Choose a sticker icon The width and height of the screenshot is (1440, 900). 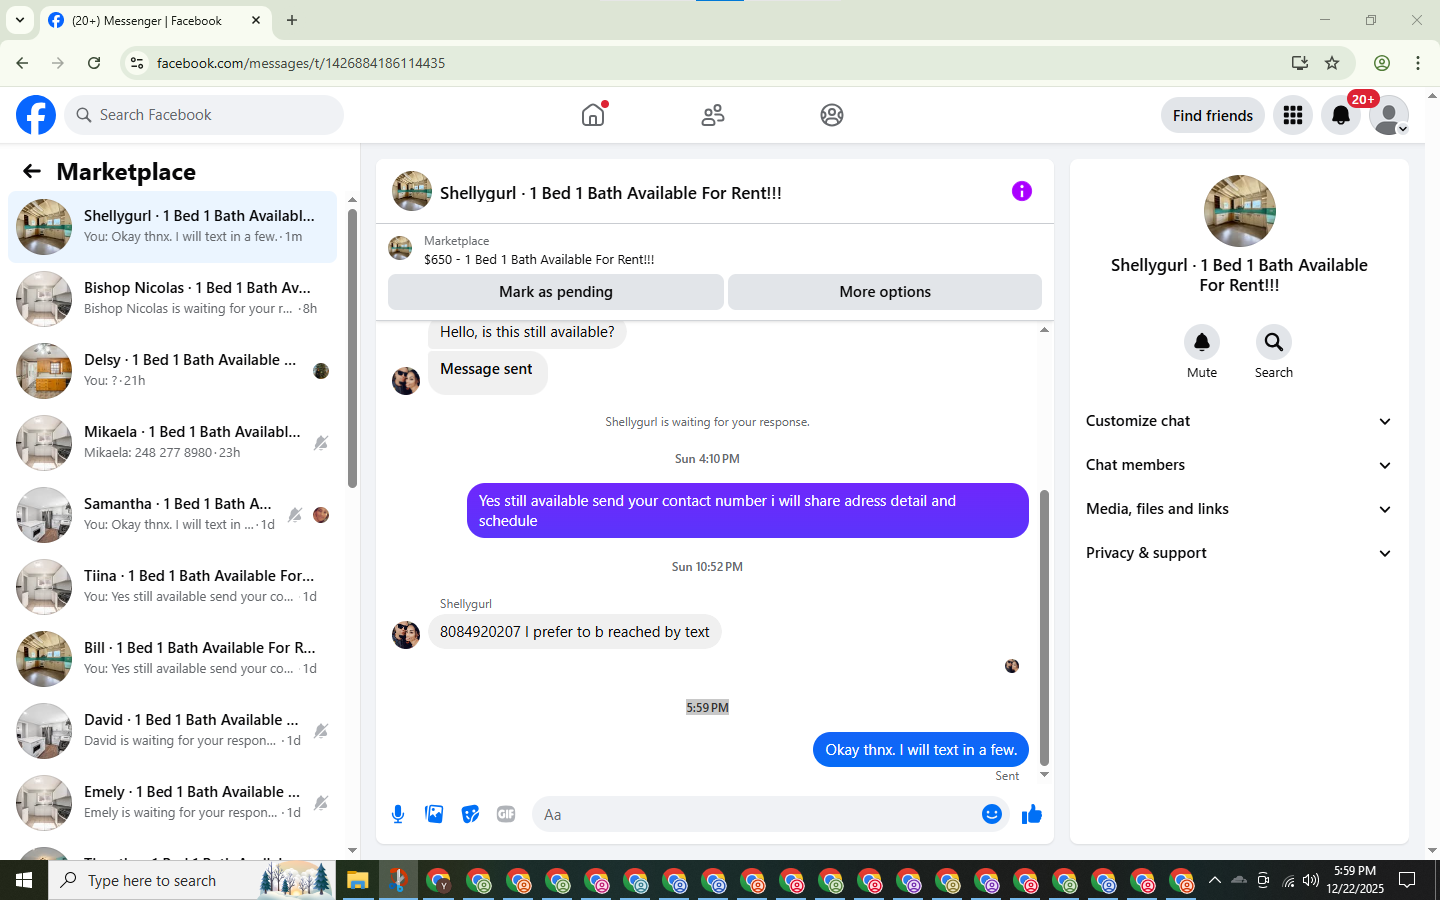tap(470, 814)
